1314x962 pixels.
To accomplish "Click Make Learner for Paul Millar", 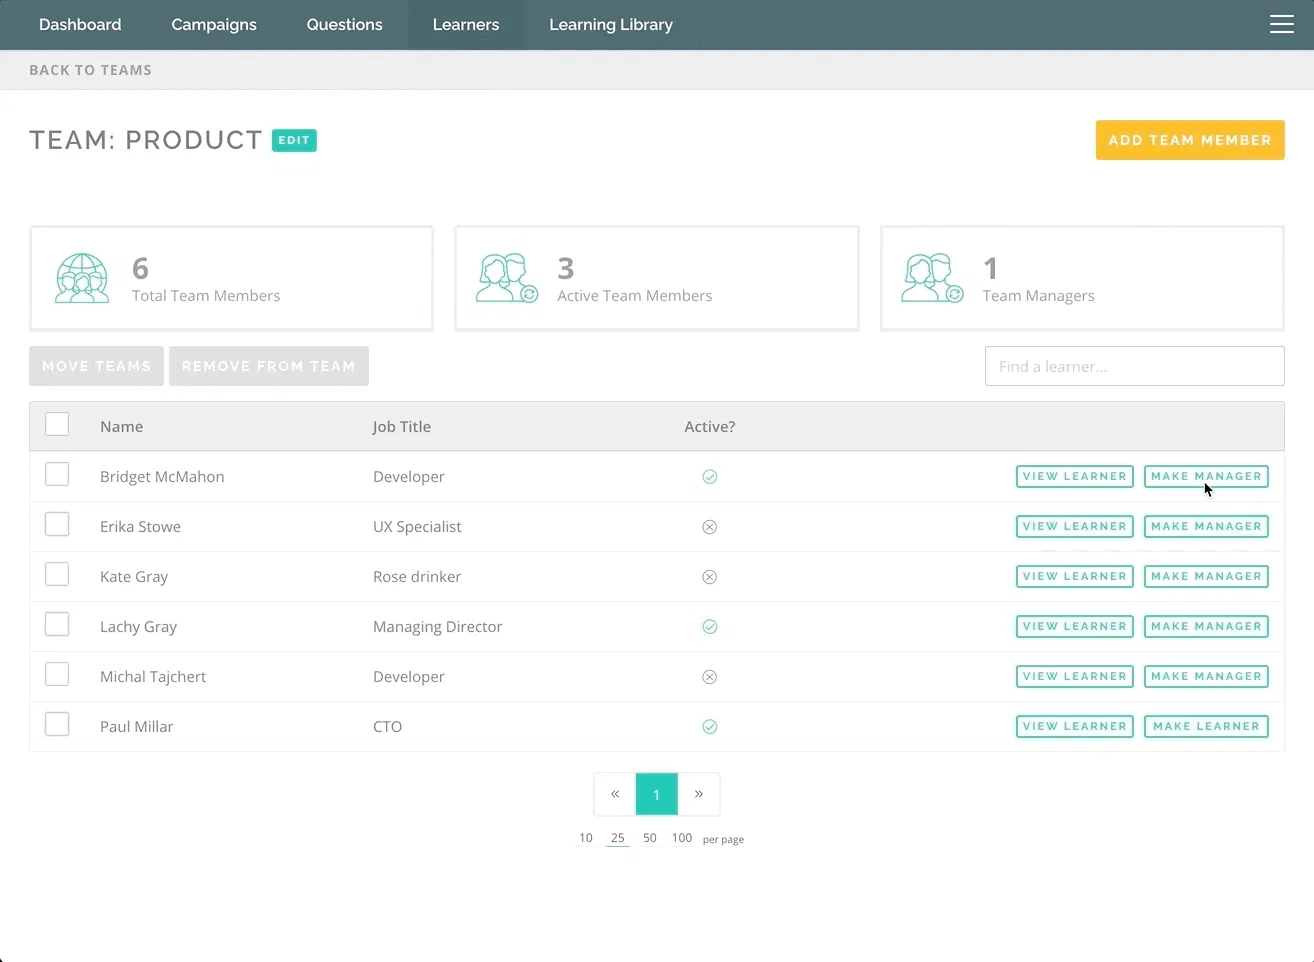I will pyautogui.click(x=1206, y=727).
